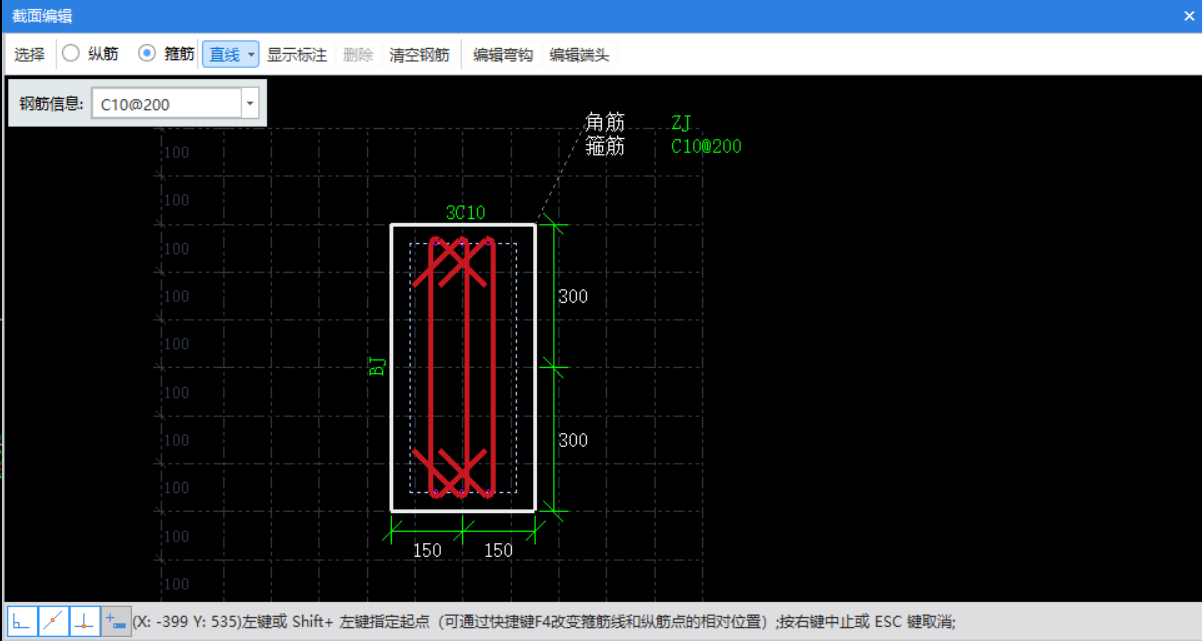
Task: Toggle the midpoint snap icon
Action: pos(54,621)
